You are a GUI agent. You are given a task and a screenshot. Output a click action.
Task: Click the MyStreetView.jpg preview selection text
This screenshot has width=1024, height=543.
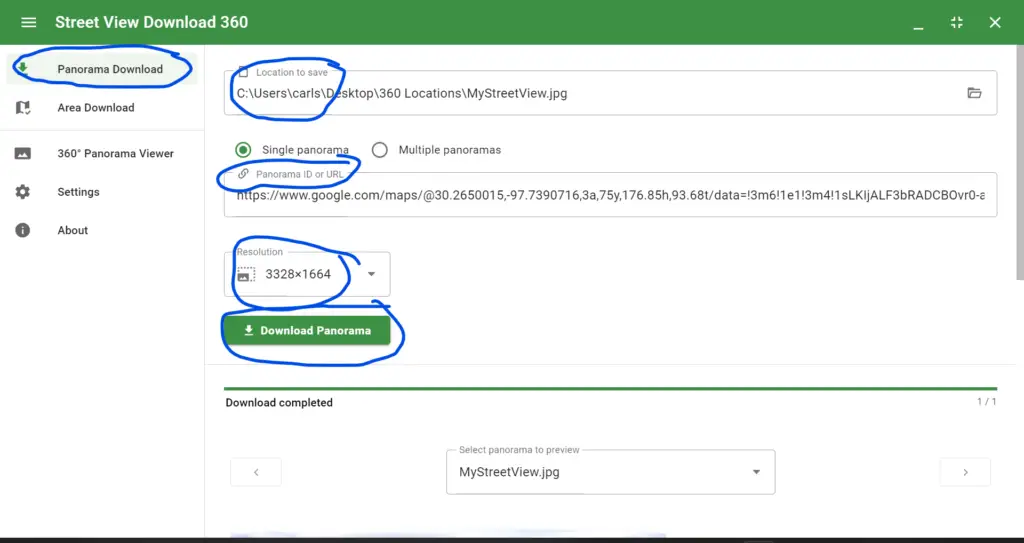point(509,472)
